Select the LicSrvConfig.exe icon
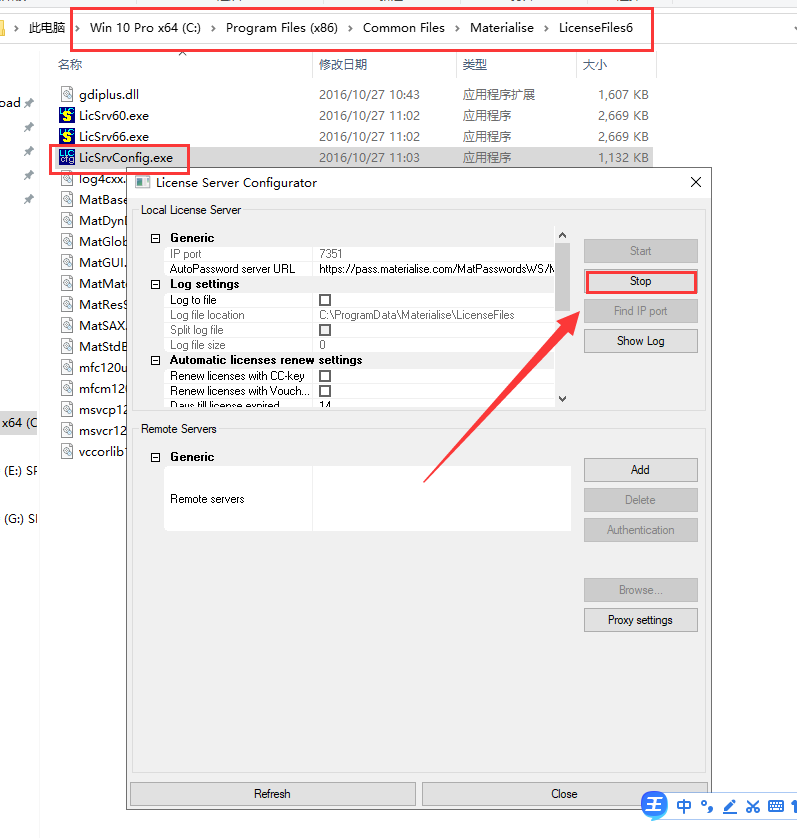Viewport: 797px width, 838px height. [x=67, y=157]
